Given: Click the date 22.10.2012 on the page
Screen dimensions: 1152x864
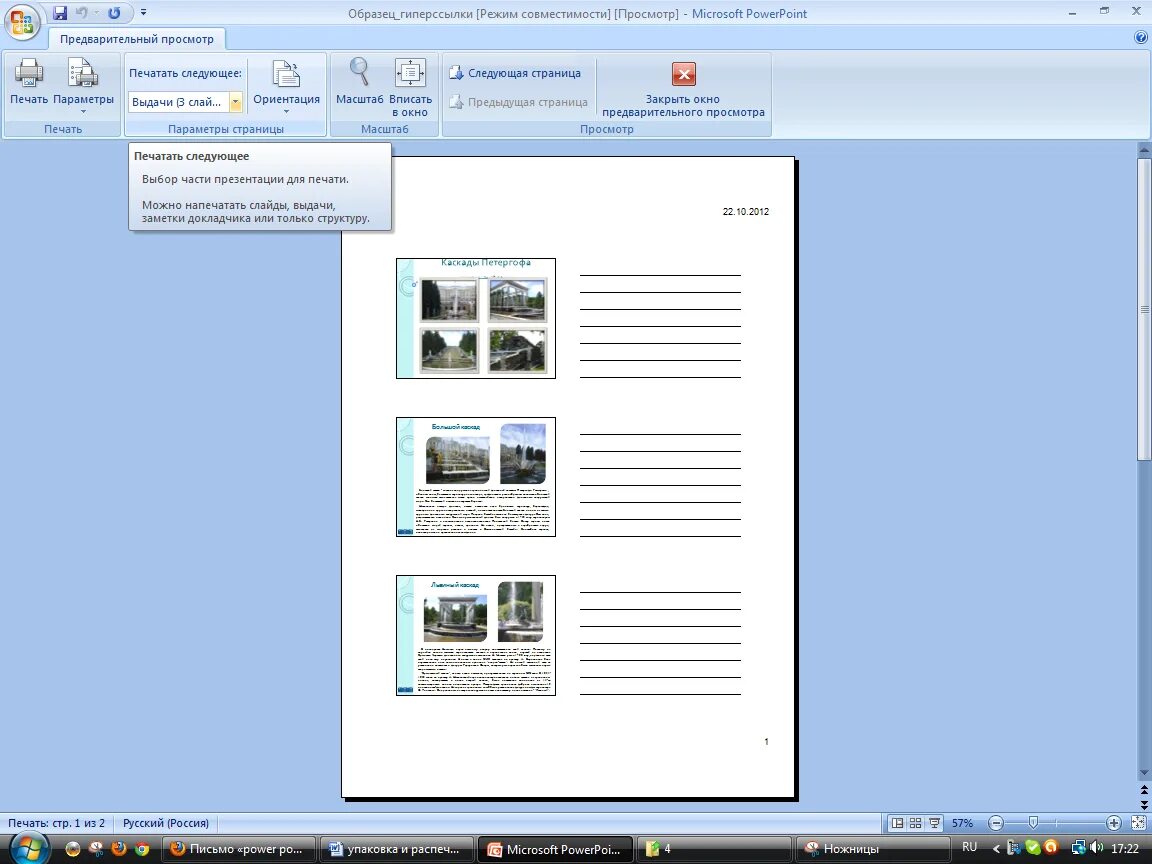Looking at the screenshot, I should click(x=746, y=212).
